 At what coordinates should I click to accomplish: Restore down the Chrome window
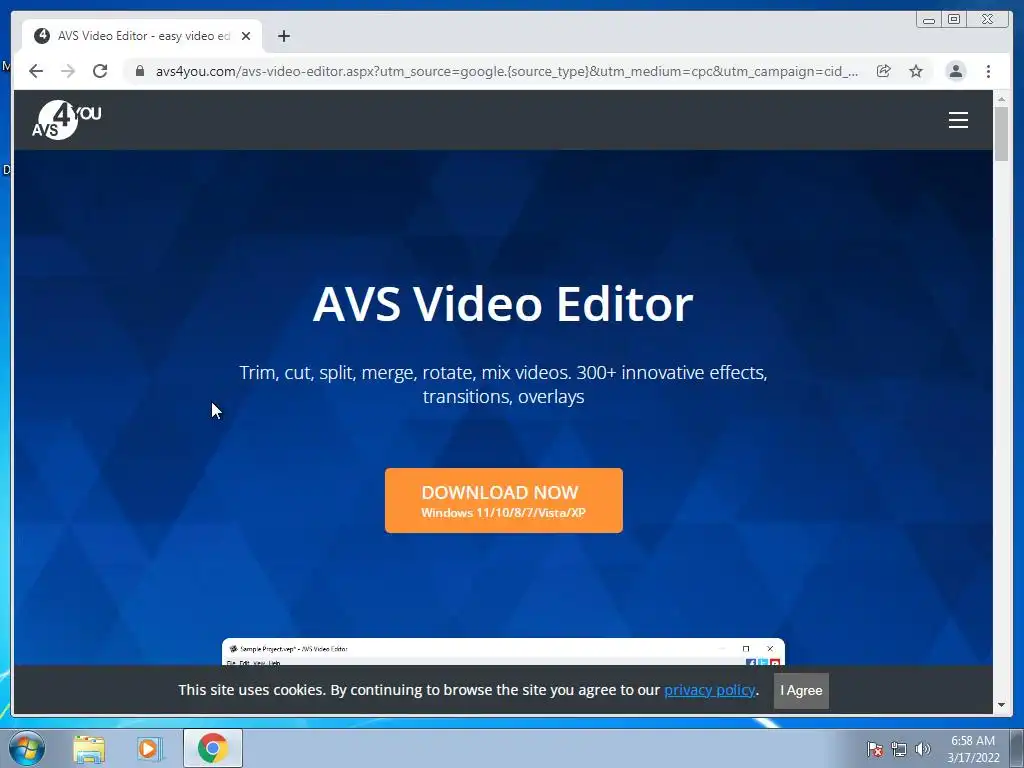(954, 20)
